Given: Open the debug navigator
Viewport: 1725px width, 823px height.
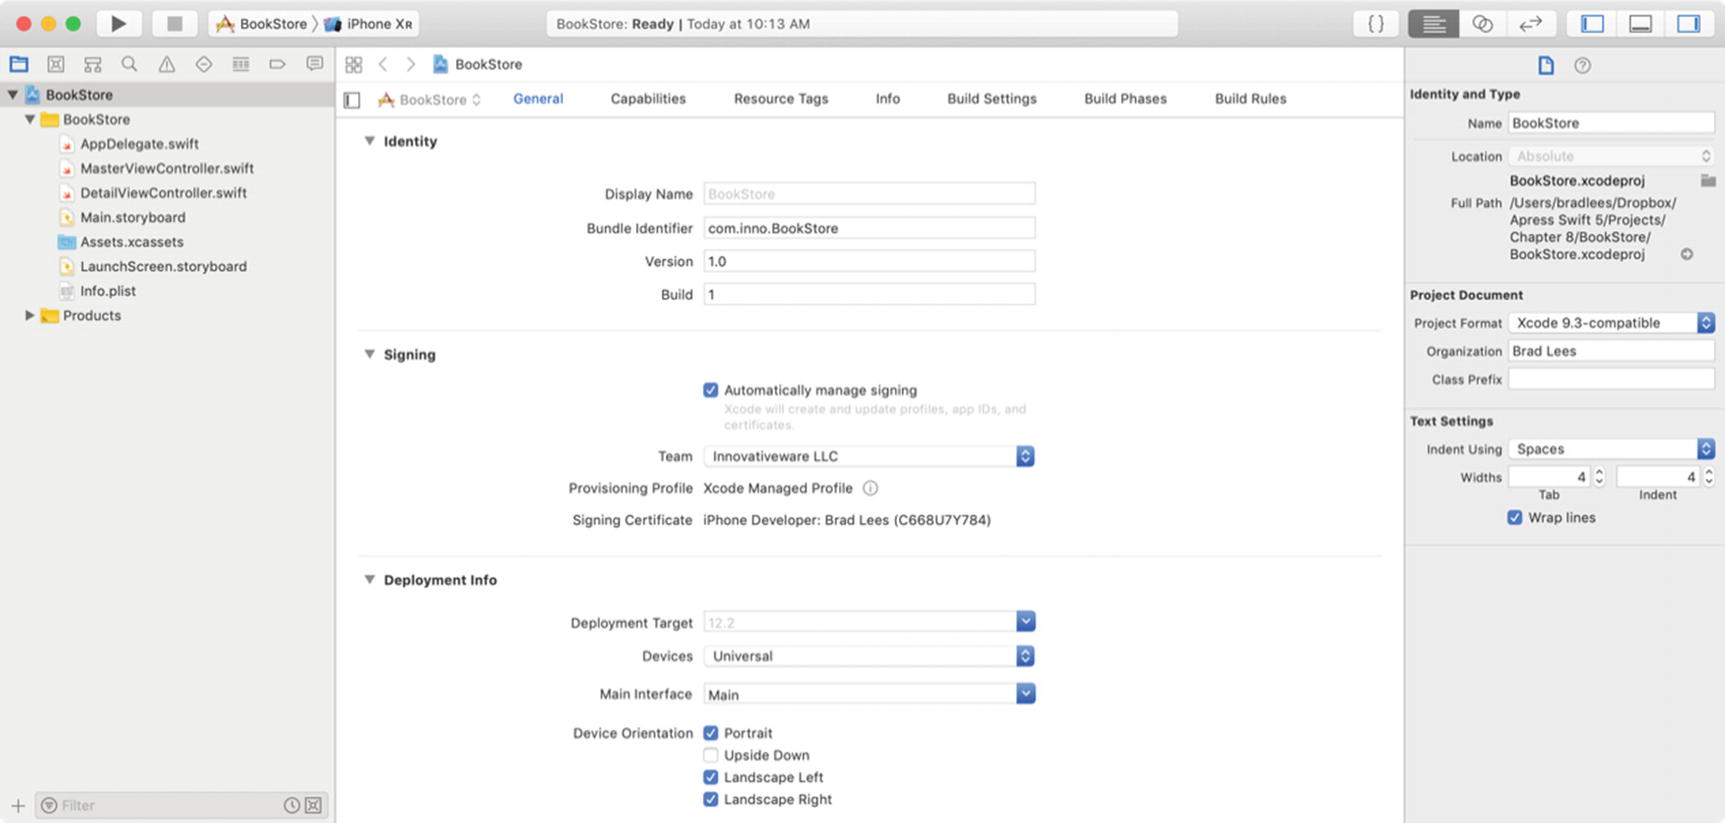Looking at the screenshot, I should point(241,64).
